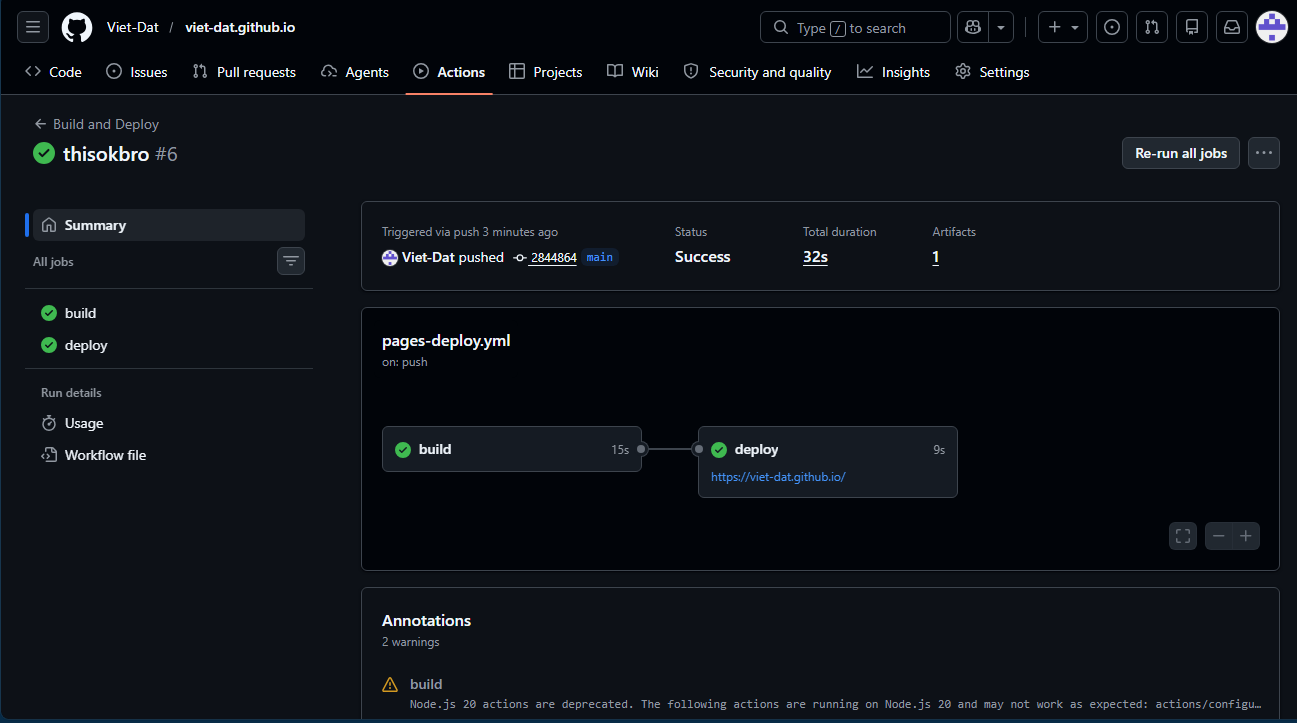Open the repository Settings tab
This screenshot has width=1297, height=723.
click(x=992, y=72)
